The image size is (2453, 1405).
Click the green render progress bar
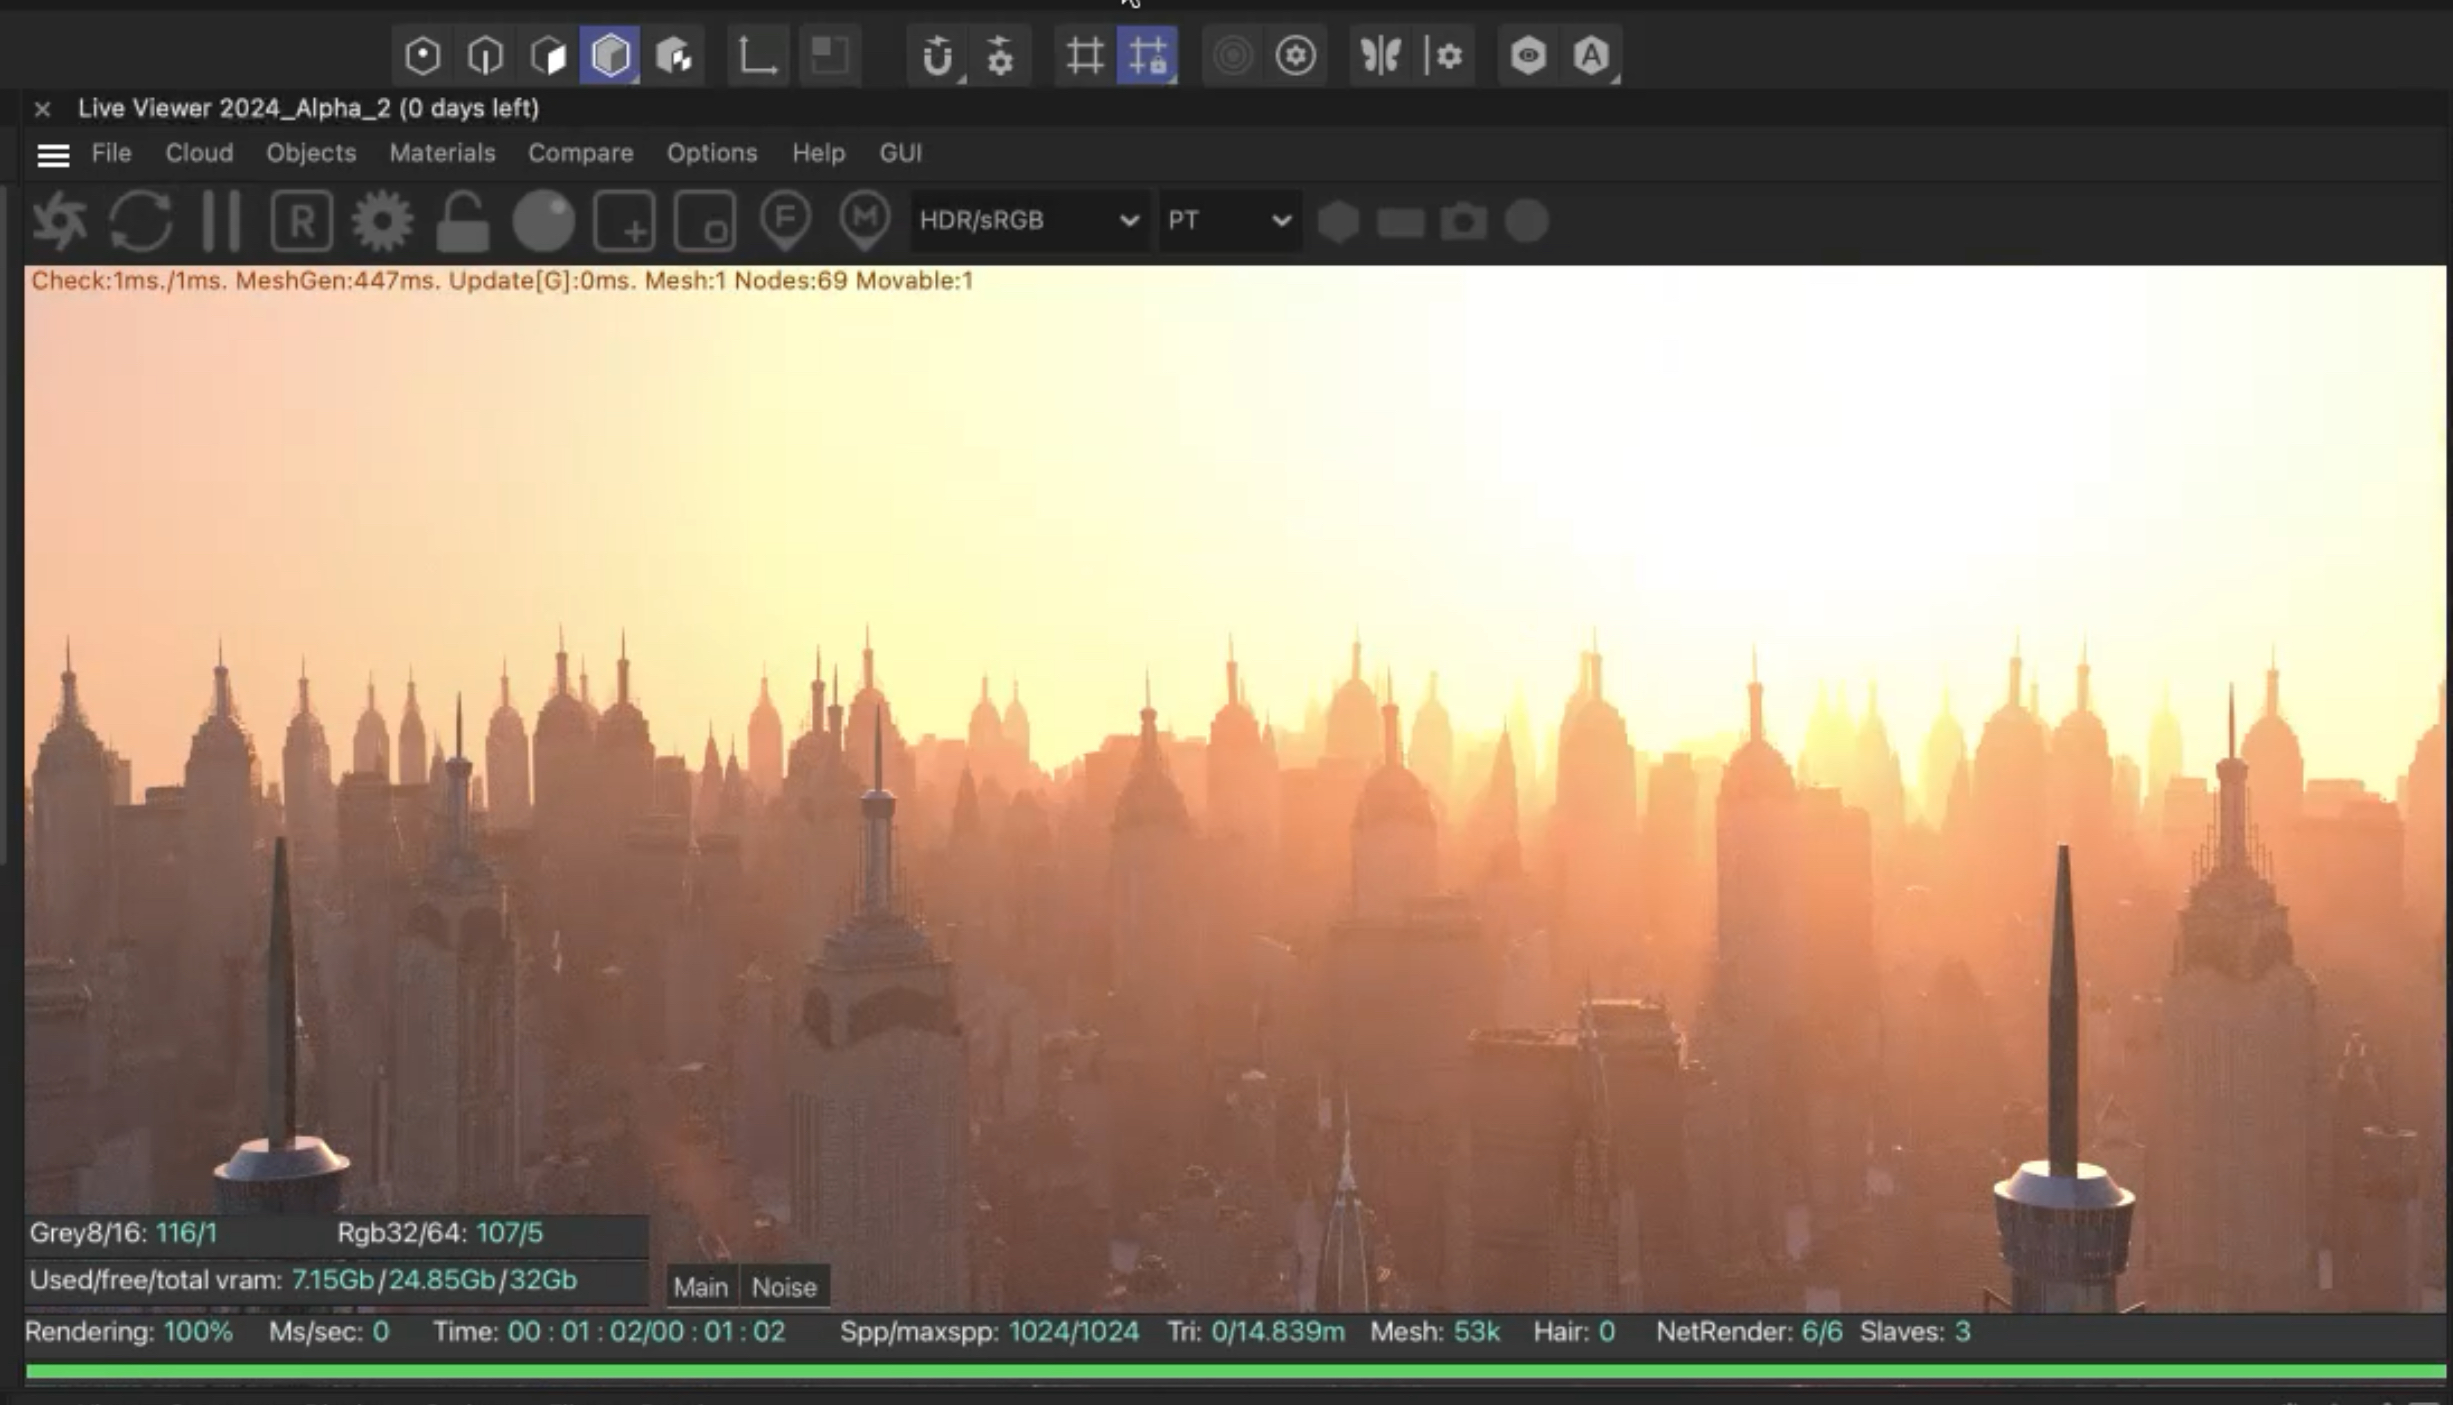(x=1234, y=1371)
